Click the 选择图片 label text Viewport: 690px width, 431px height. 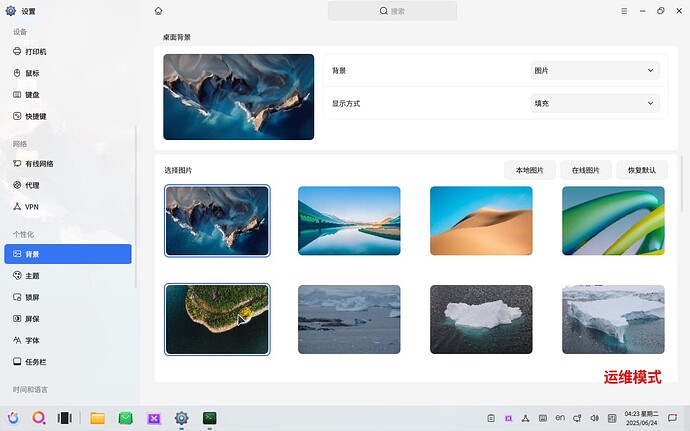pyautogui.click(x=178, y=170)
